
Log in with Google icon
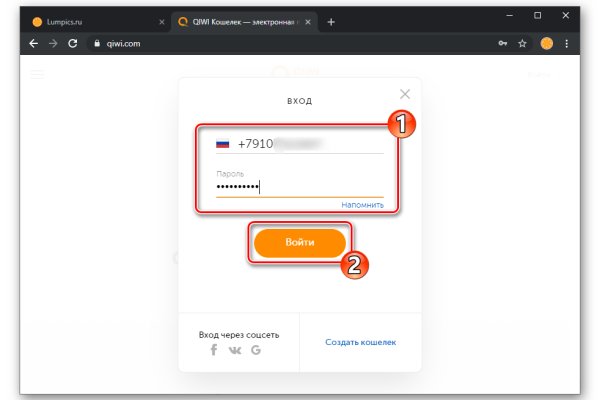pyautogui.click(x=256, y=350)
